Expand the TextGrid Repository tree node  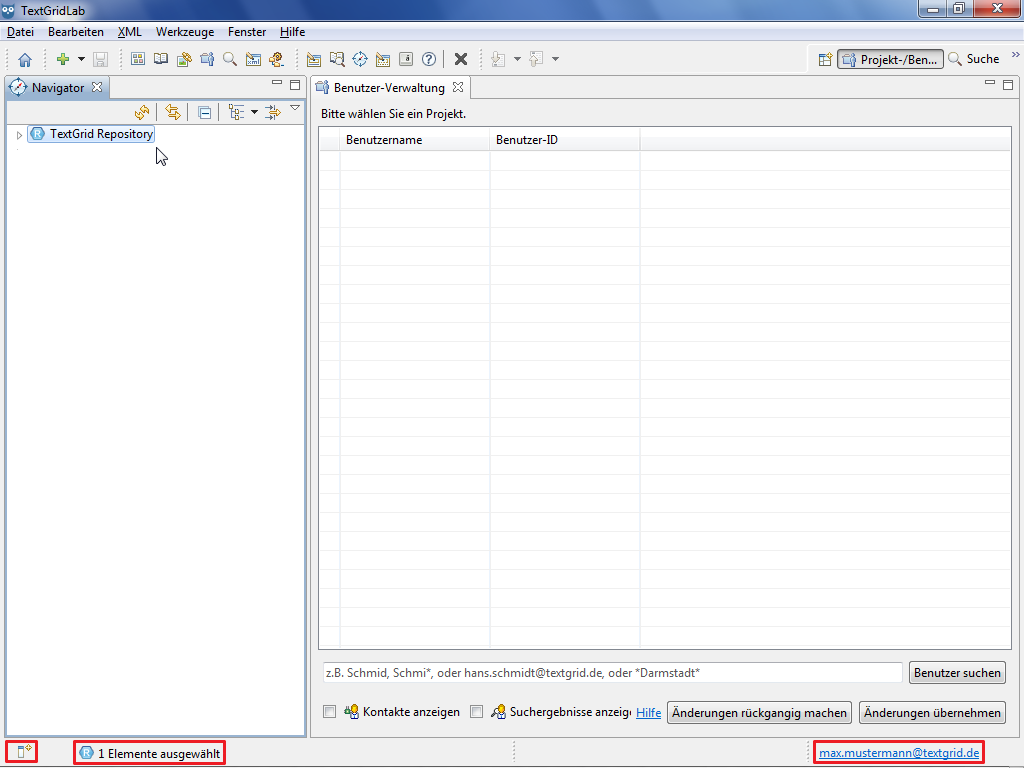[19, 134]
